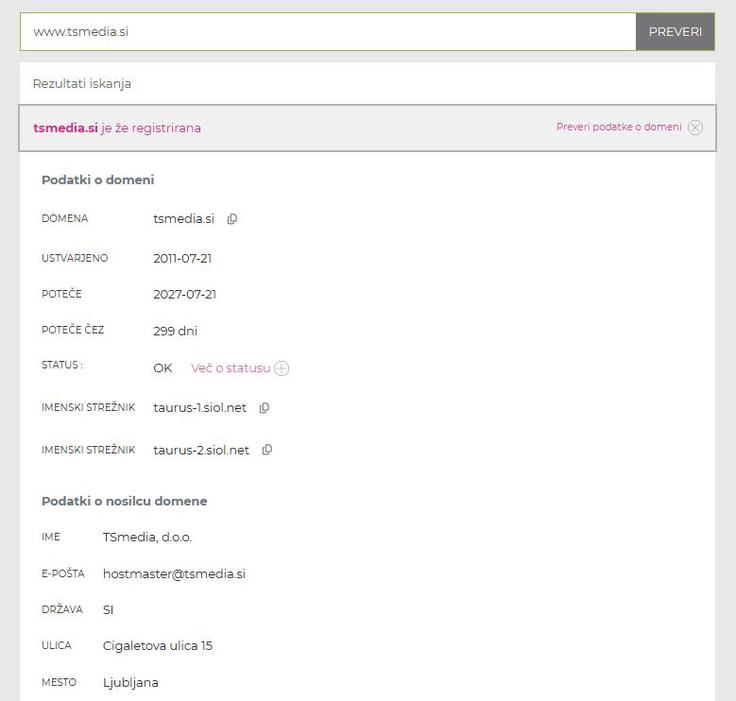Click the Cigaletova ulica 15 address
The width and height of the screenshot is (736, 701).
158,646
